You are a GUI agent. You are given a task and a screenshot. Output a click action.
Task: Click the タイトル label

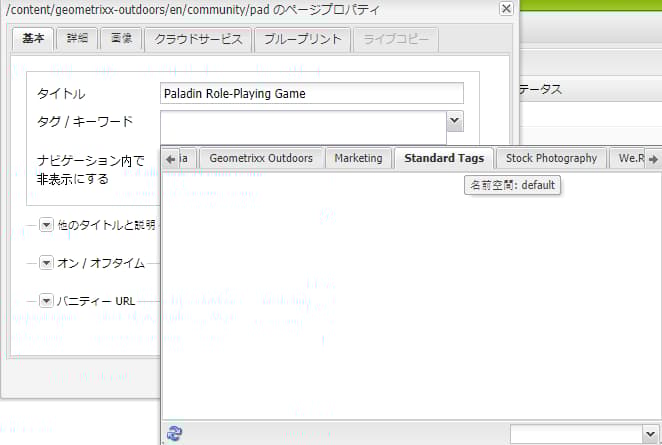click(61, 94)
